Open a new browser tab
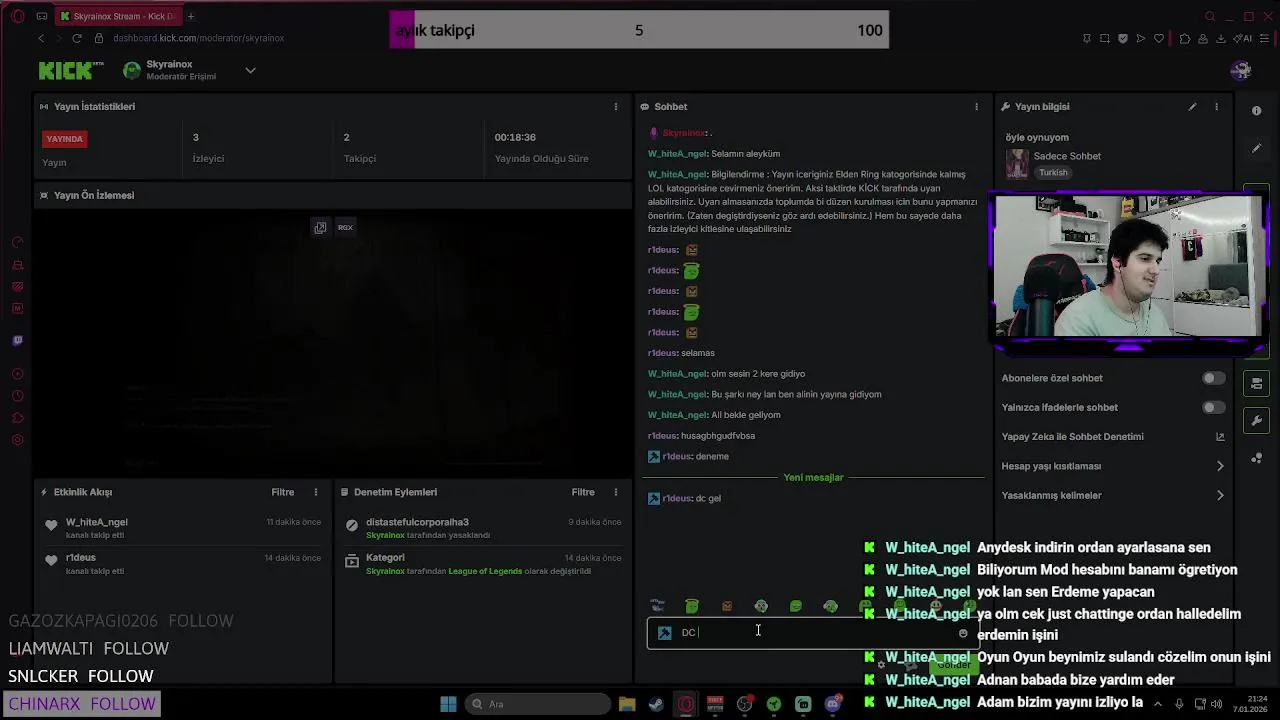 (x=191, y=16)
